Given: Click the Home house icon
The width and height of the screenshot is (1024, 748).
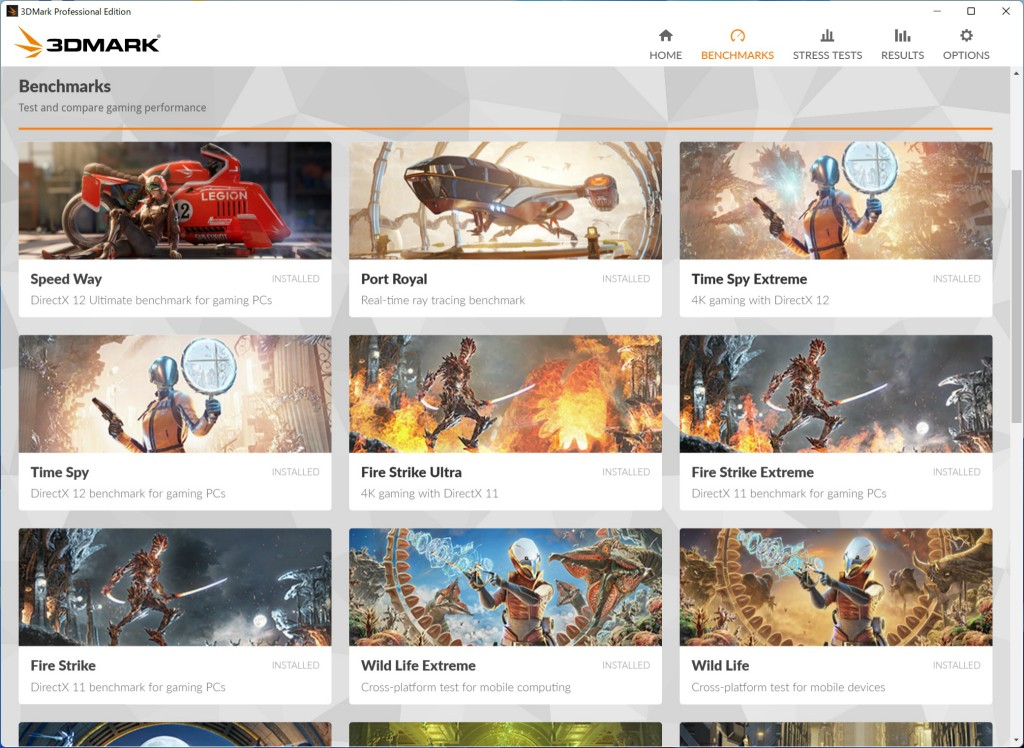Looking at the screenshot, I should click(665, 35).
